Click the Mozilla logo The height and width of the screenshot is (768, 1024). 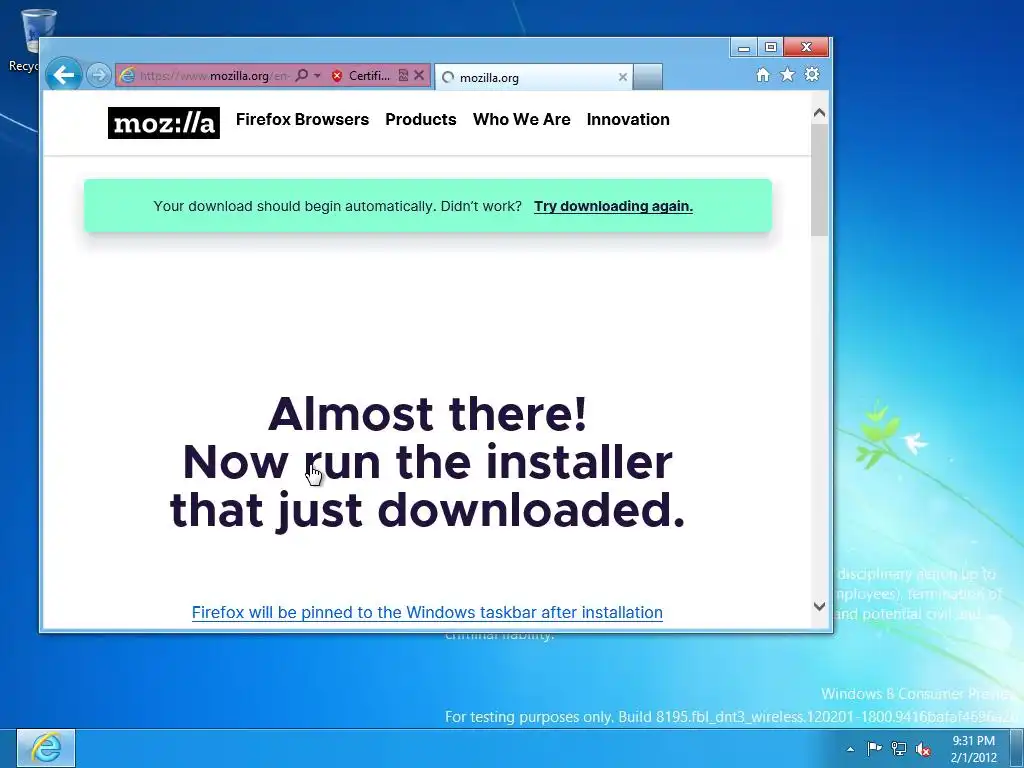pyautogui.click(x=164, y=123)
